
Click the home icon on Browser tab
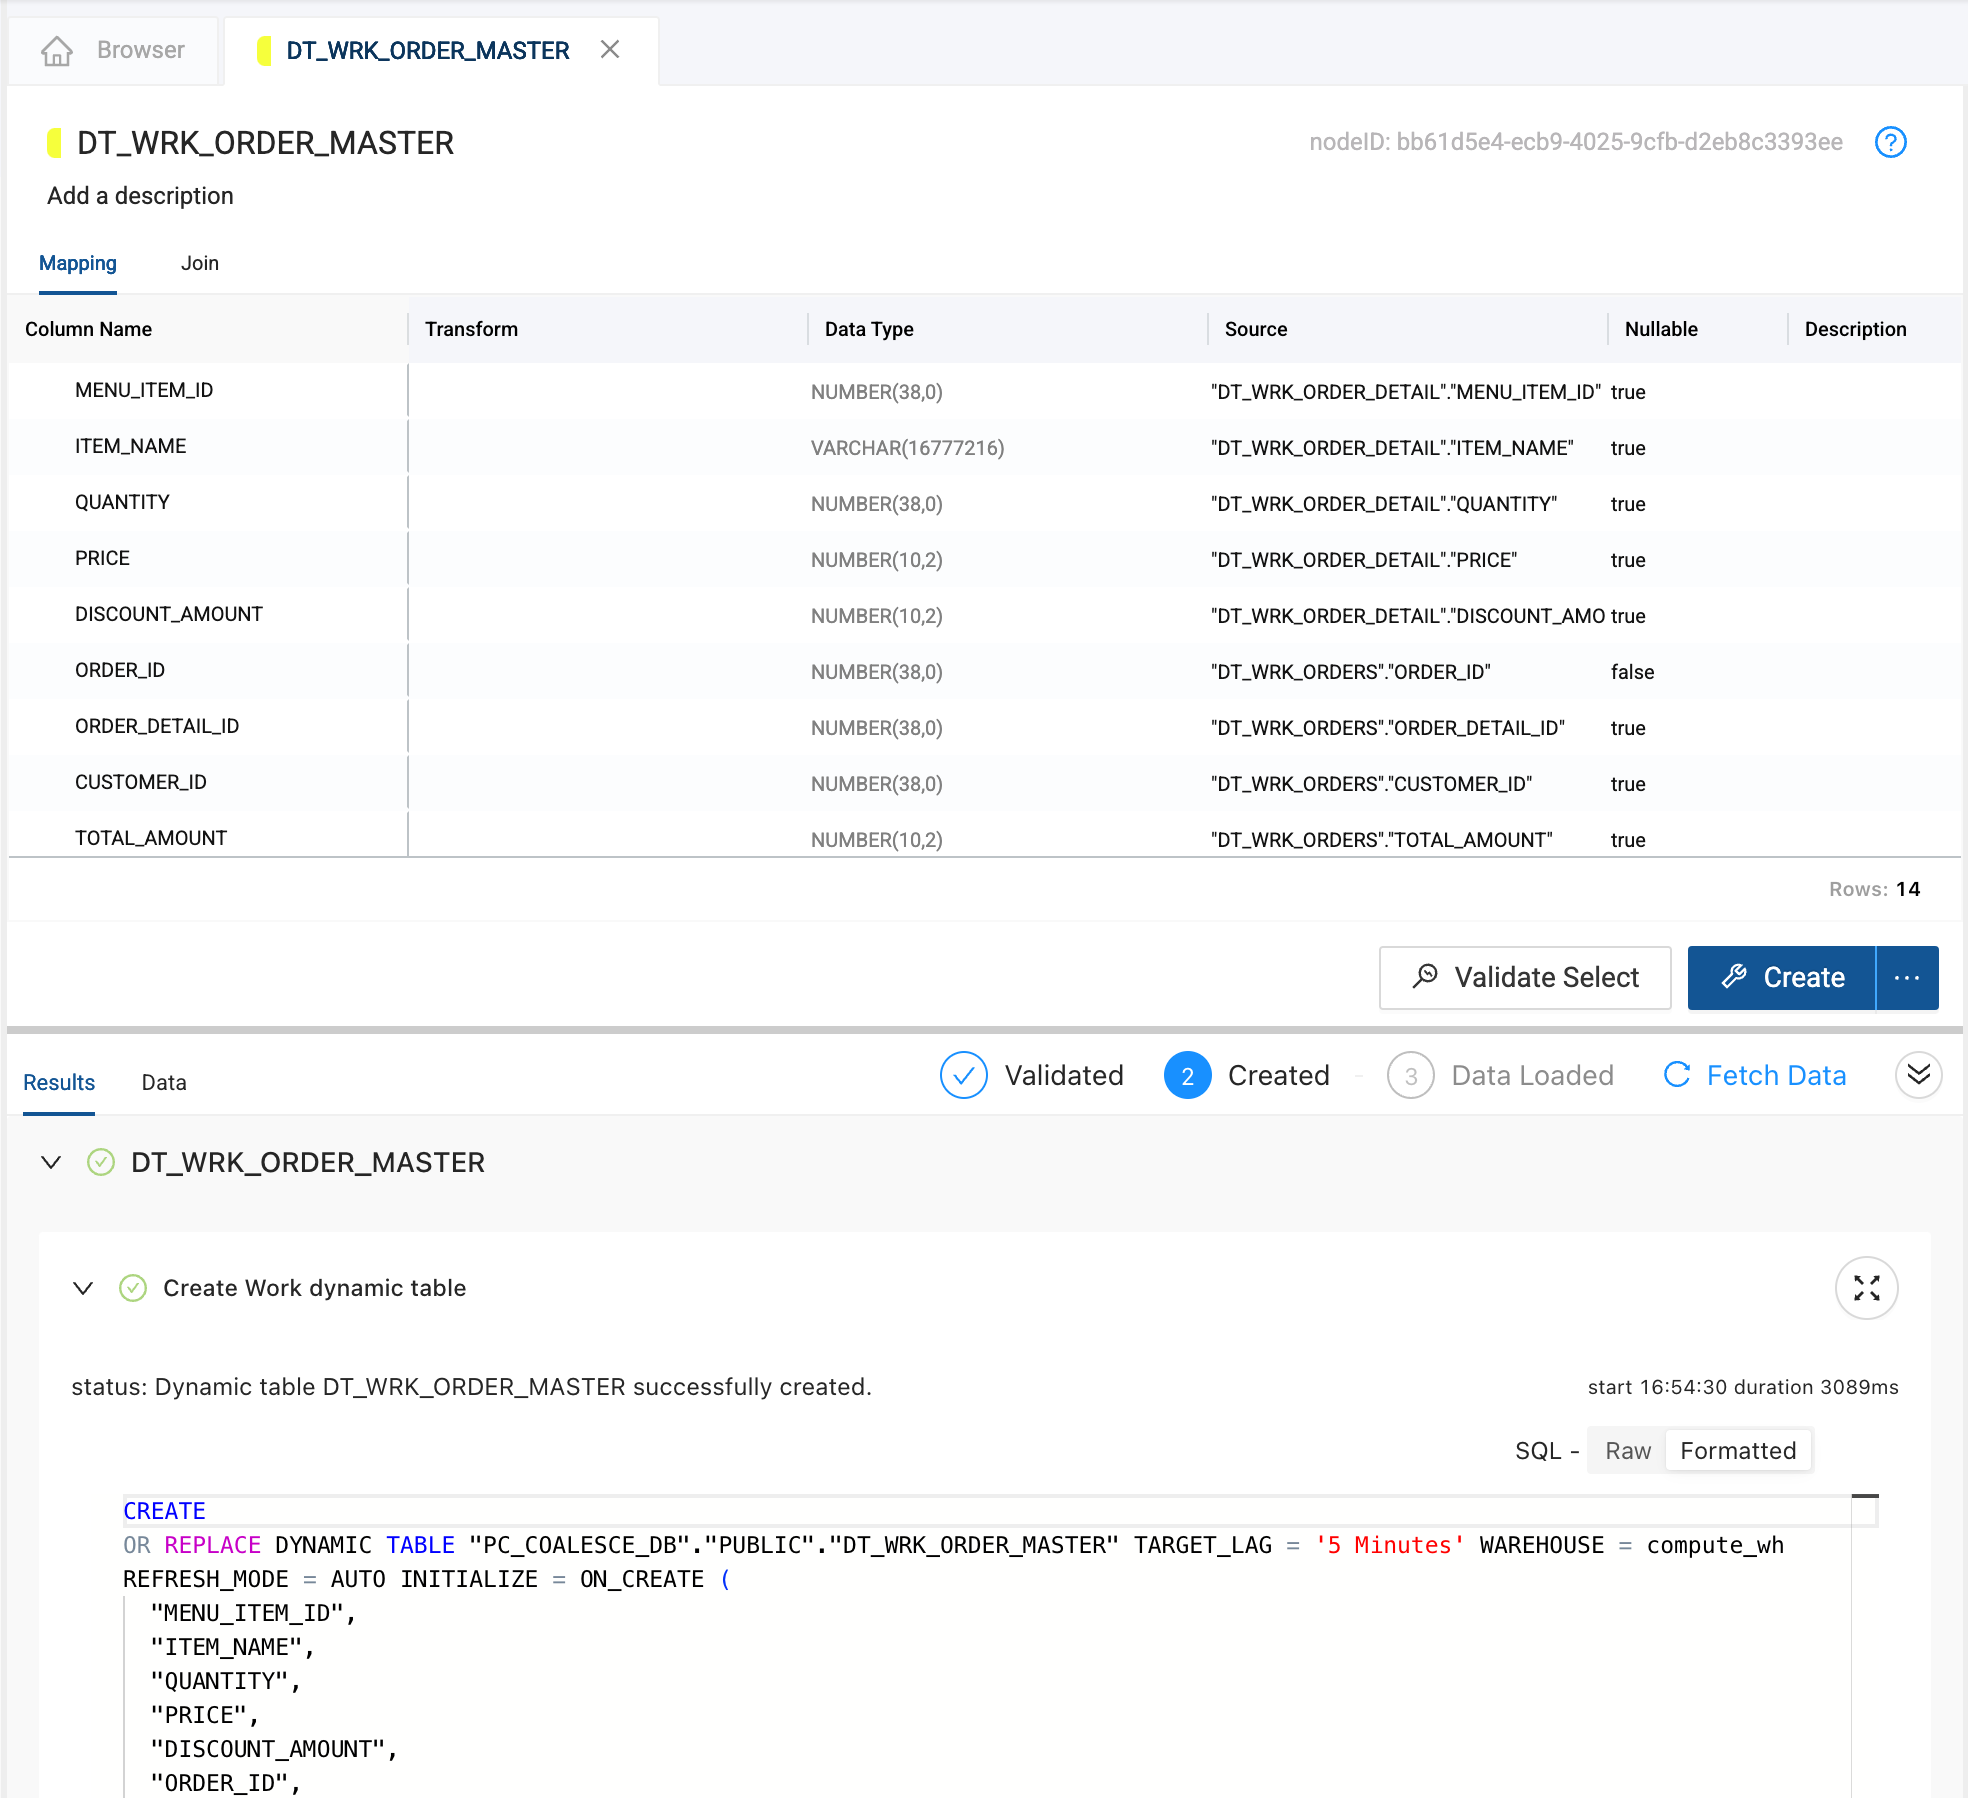click(57, 50)
